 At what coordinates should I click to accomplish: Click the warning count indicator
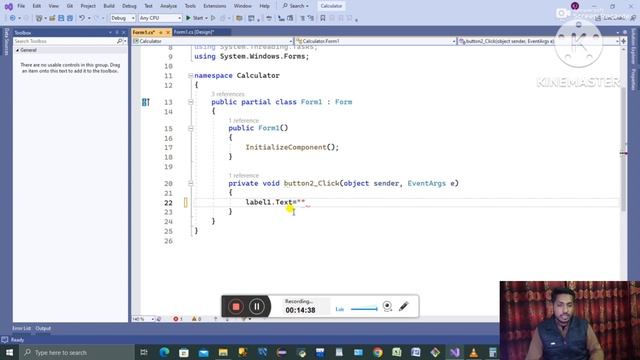(x=196, y=319)
